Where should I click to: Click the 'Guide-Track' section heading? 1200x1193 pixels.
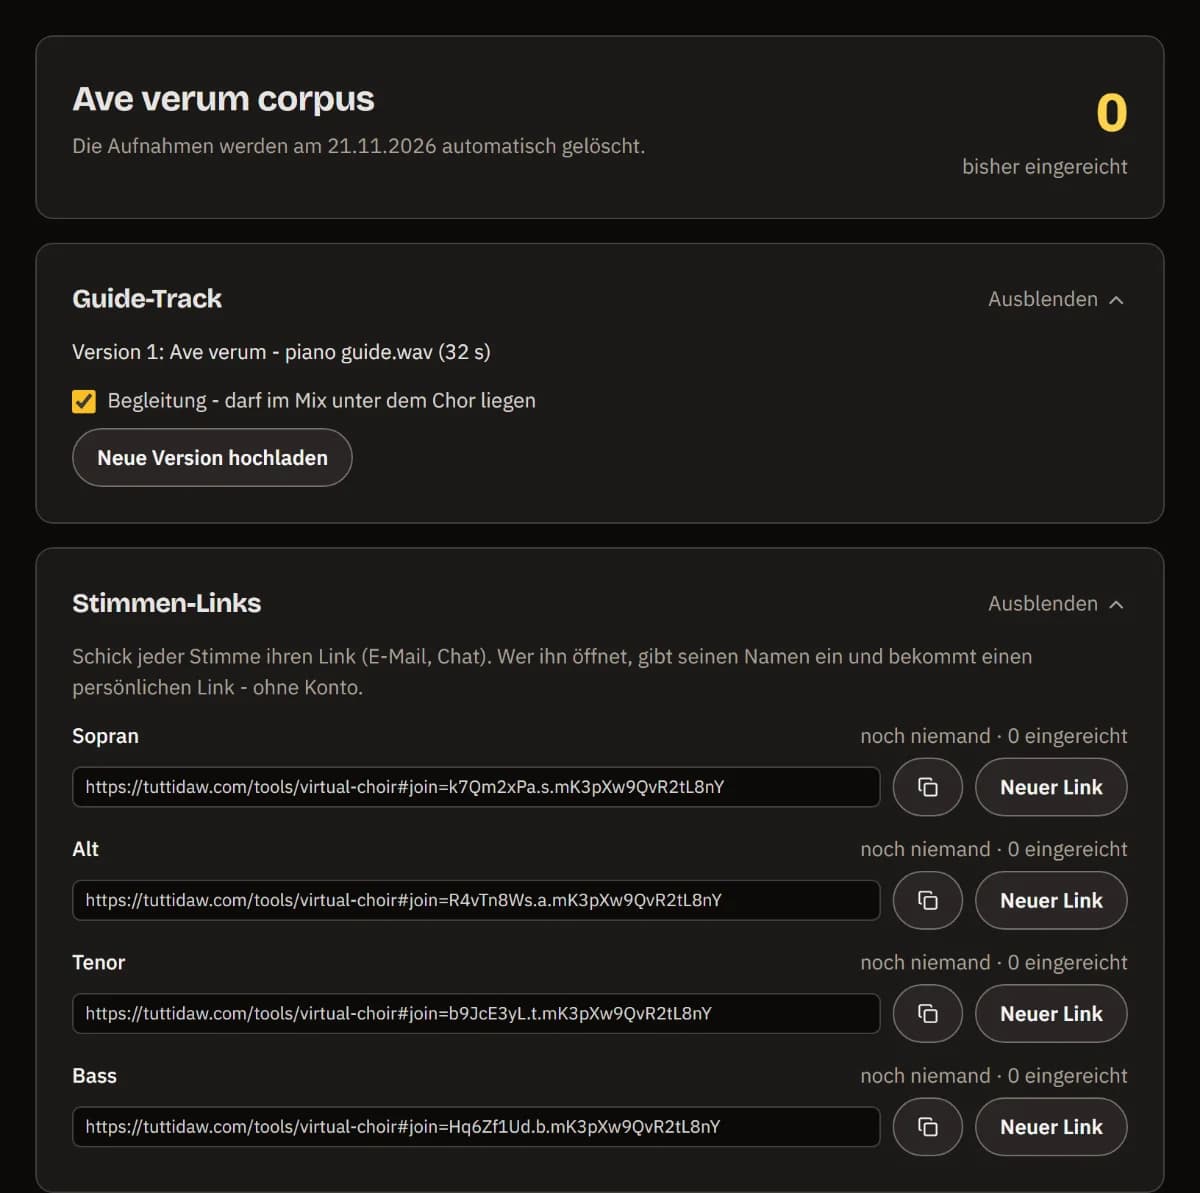(147, 299)
